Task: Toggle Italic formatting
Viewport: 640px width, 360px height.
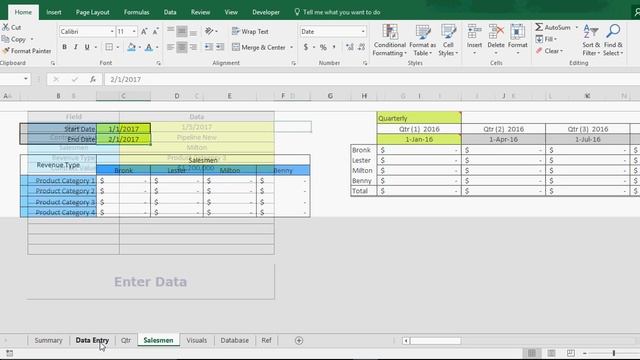Action: pyautogui.click(x=76, y=47)
